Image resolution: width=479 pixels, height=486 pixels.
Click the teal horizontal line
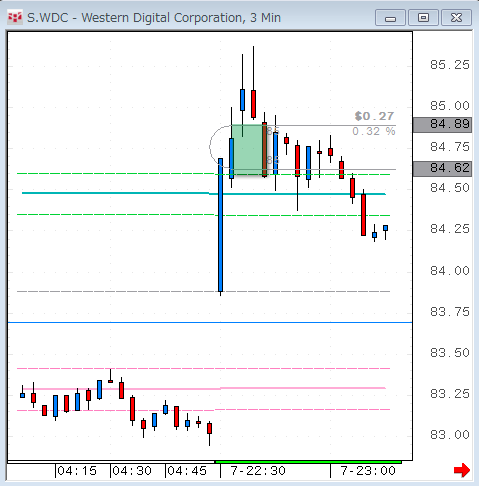coord(203,193)
